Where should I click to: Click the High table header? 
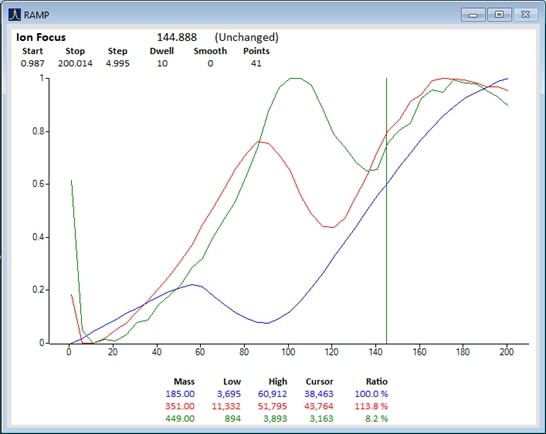(x=278, y=381)
